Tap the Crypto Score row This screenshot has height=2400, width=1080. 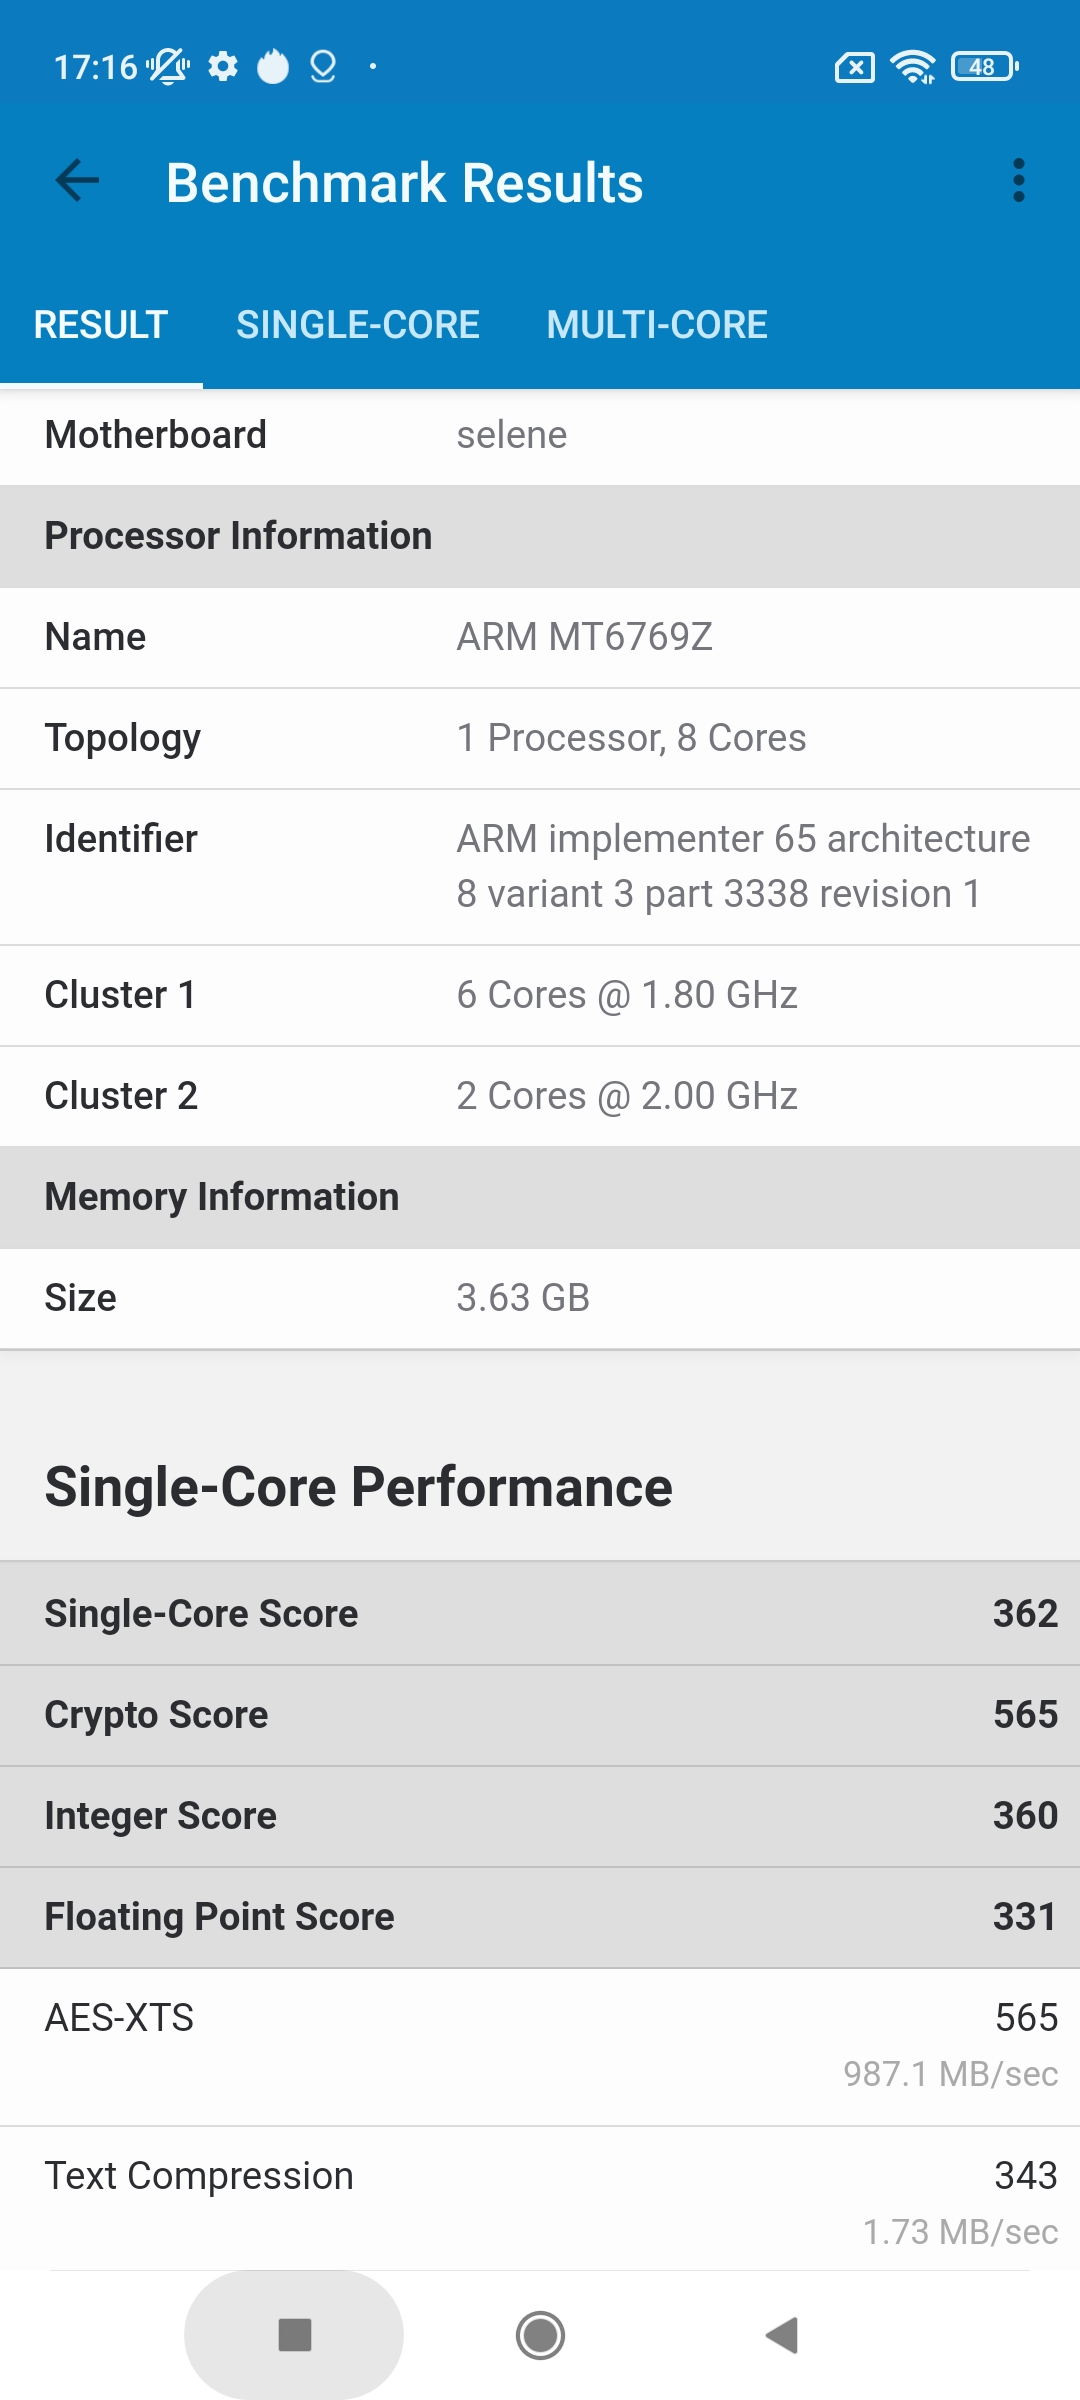pyautogui.click(x=540, y=1715)
